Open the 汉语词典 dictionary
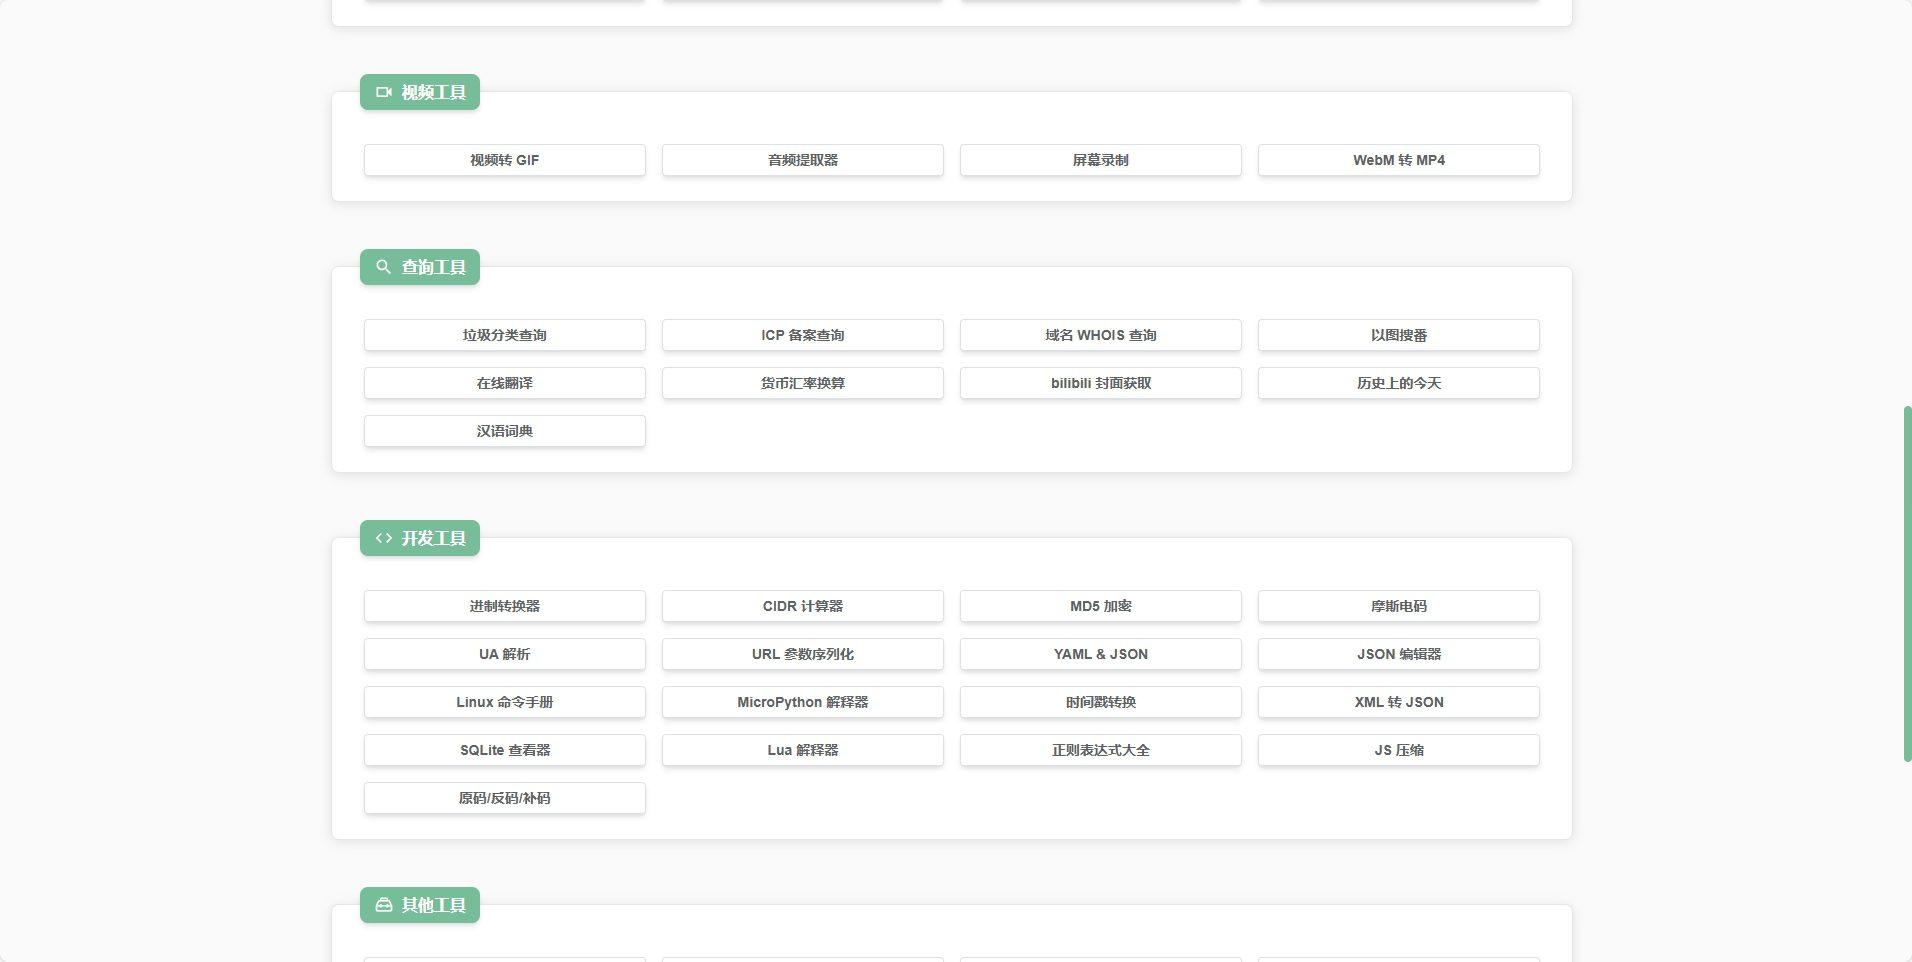The width and height of the screenshot is (1912, 962). 504,431
